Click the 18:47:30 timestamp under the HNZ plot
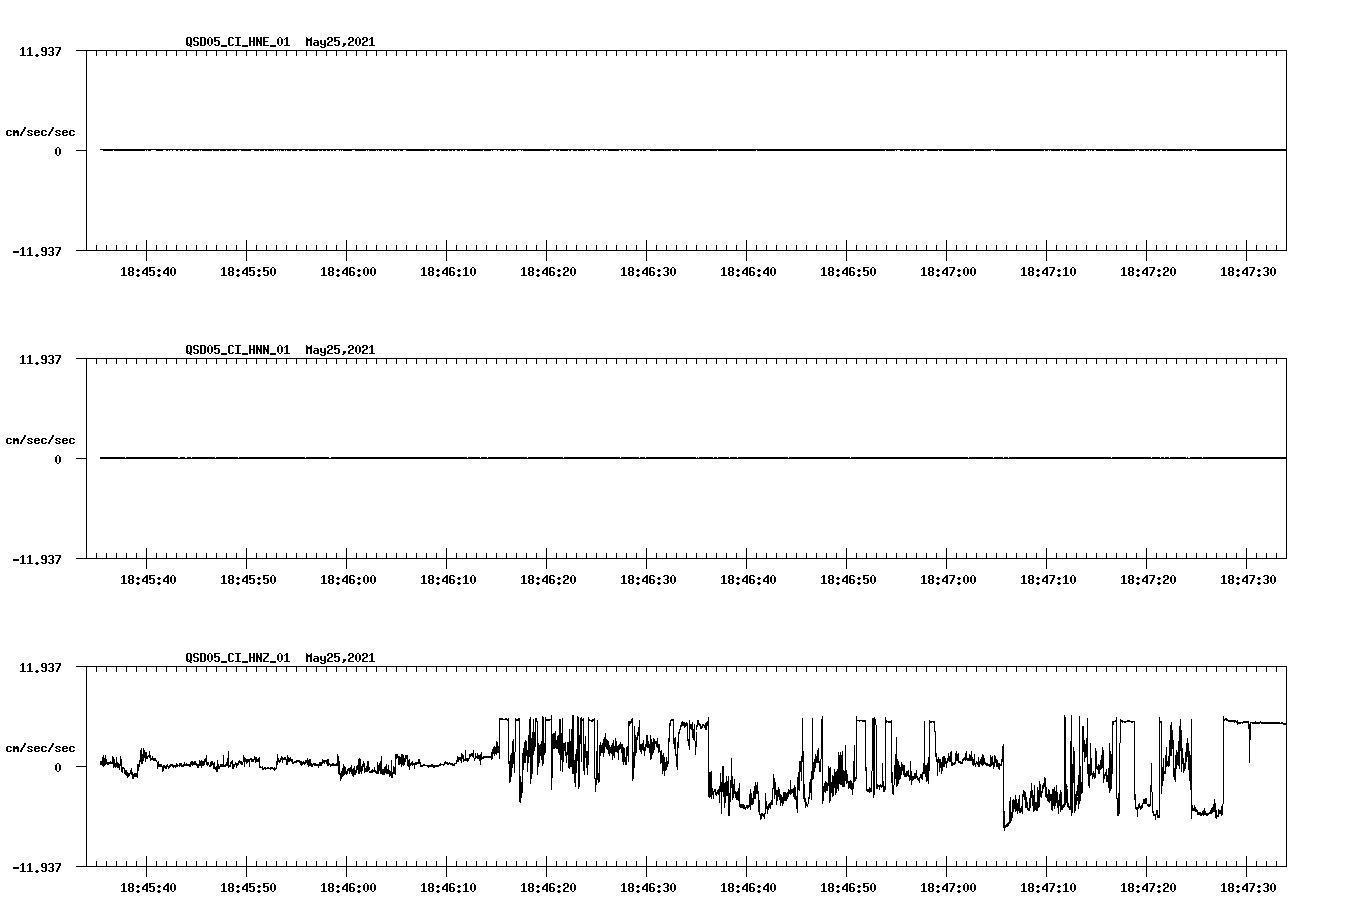Viewport: 1358px width, 924px height. (1248, 885)
